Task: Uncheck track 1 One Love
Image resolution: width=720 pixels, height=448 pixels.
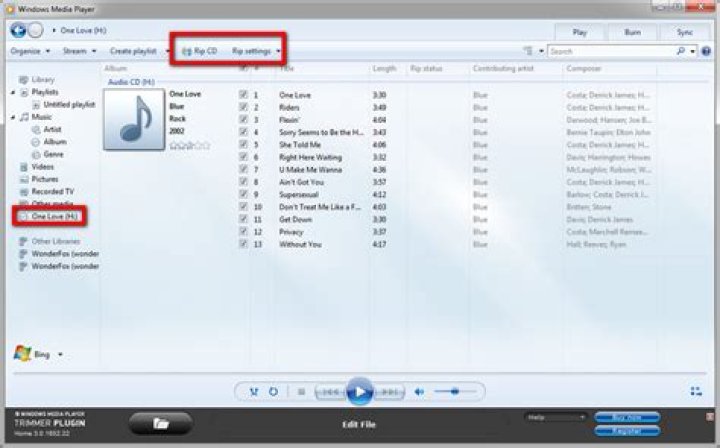Action: click(x=243, y=95)
